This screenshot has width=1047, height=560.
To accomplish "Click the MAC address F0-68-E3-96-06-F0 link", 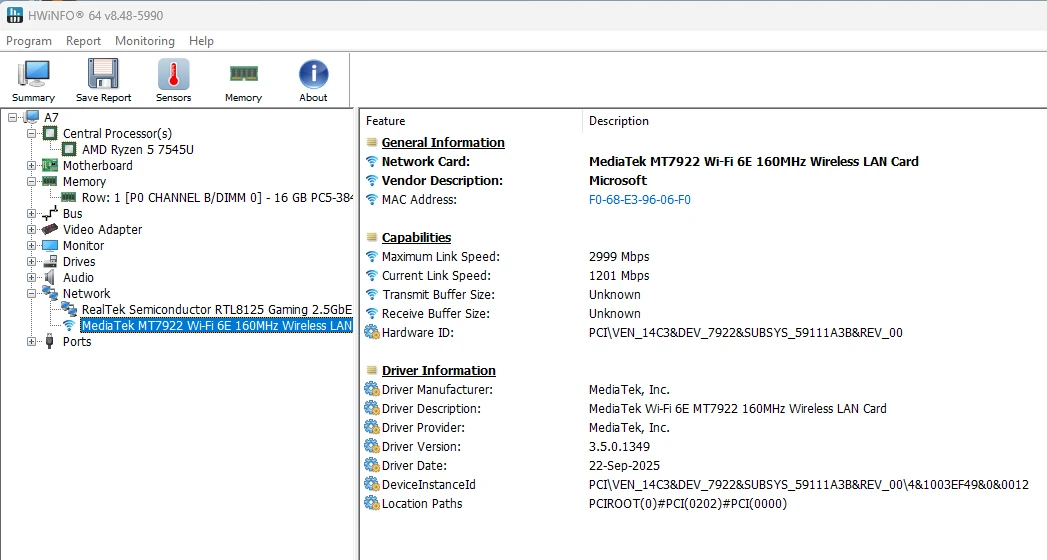I will tap(640, 200).
